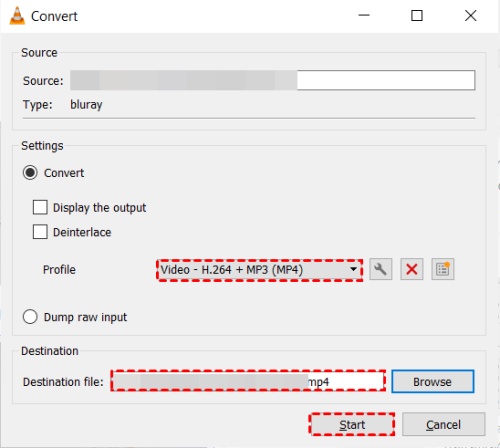This screenshot has width=500, height=448.
Task: Click the 'Profile' label
Action: (59, 269)
